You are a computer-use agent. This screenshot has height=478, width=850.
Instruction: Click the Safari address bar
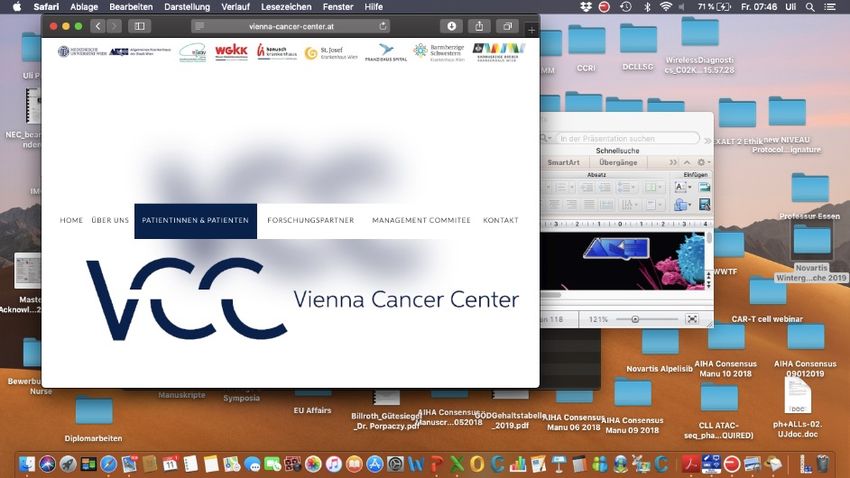pyautogui.click(x=291, y=26)
